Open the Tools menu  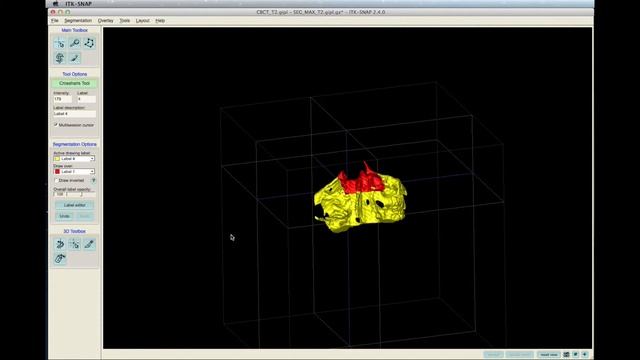tap(124, 20)
